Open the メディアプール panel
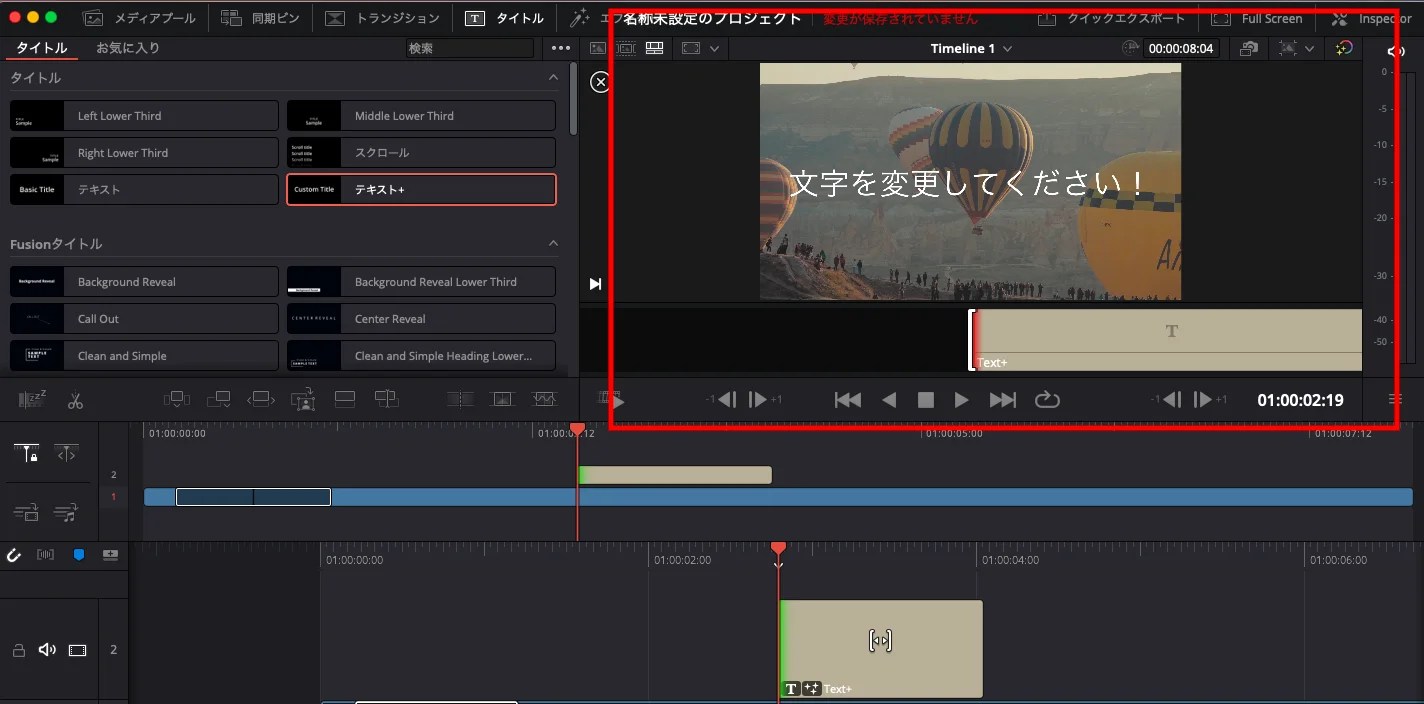 139,18
